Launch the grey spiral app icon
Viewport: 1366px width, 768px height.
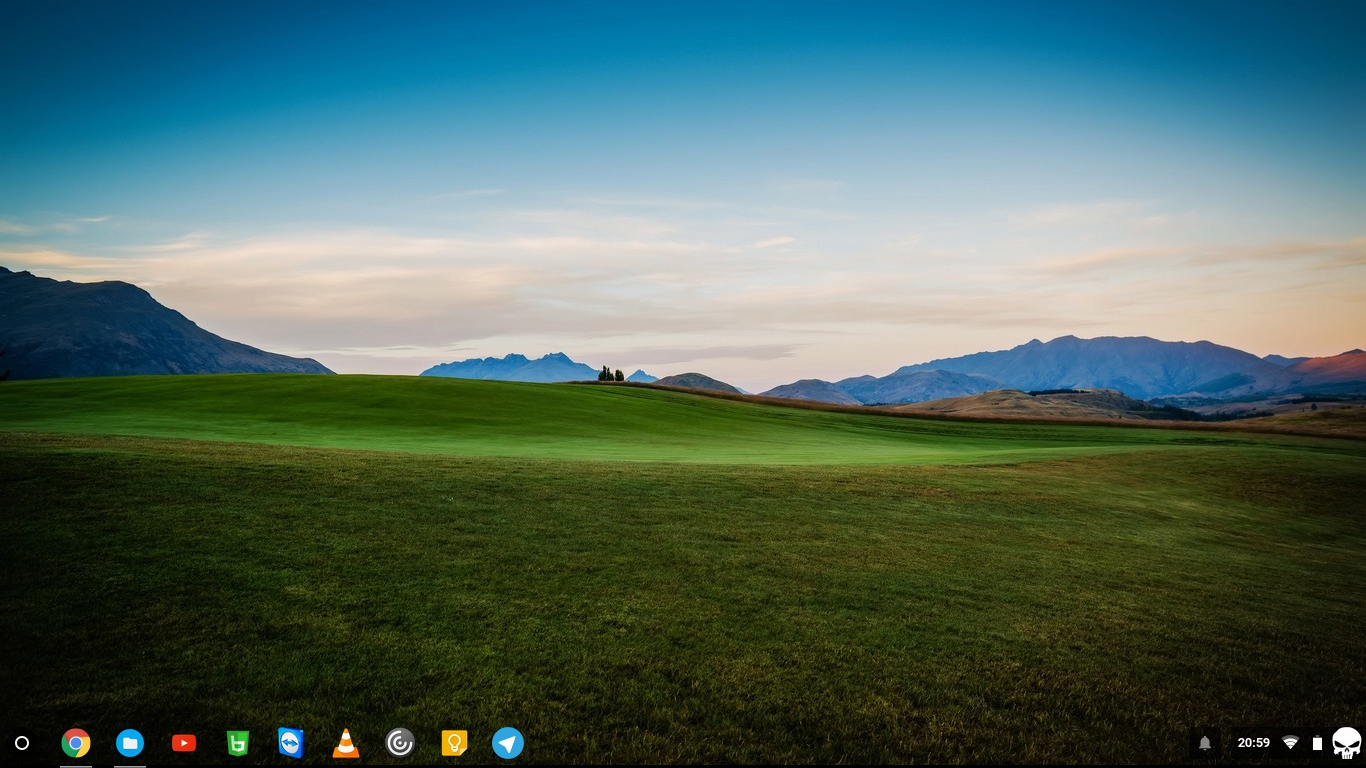(x=400, y=743)
